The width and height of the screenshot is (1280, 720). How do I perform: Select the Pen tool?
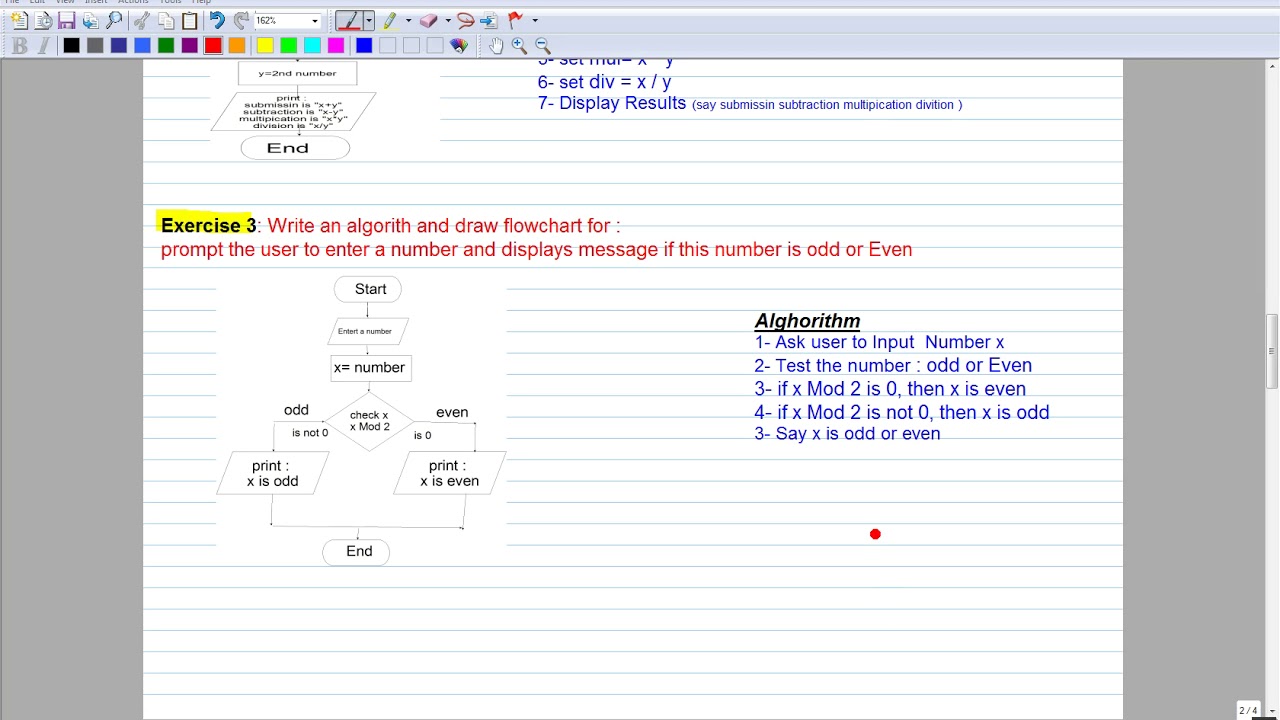point(348,20)
